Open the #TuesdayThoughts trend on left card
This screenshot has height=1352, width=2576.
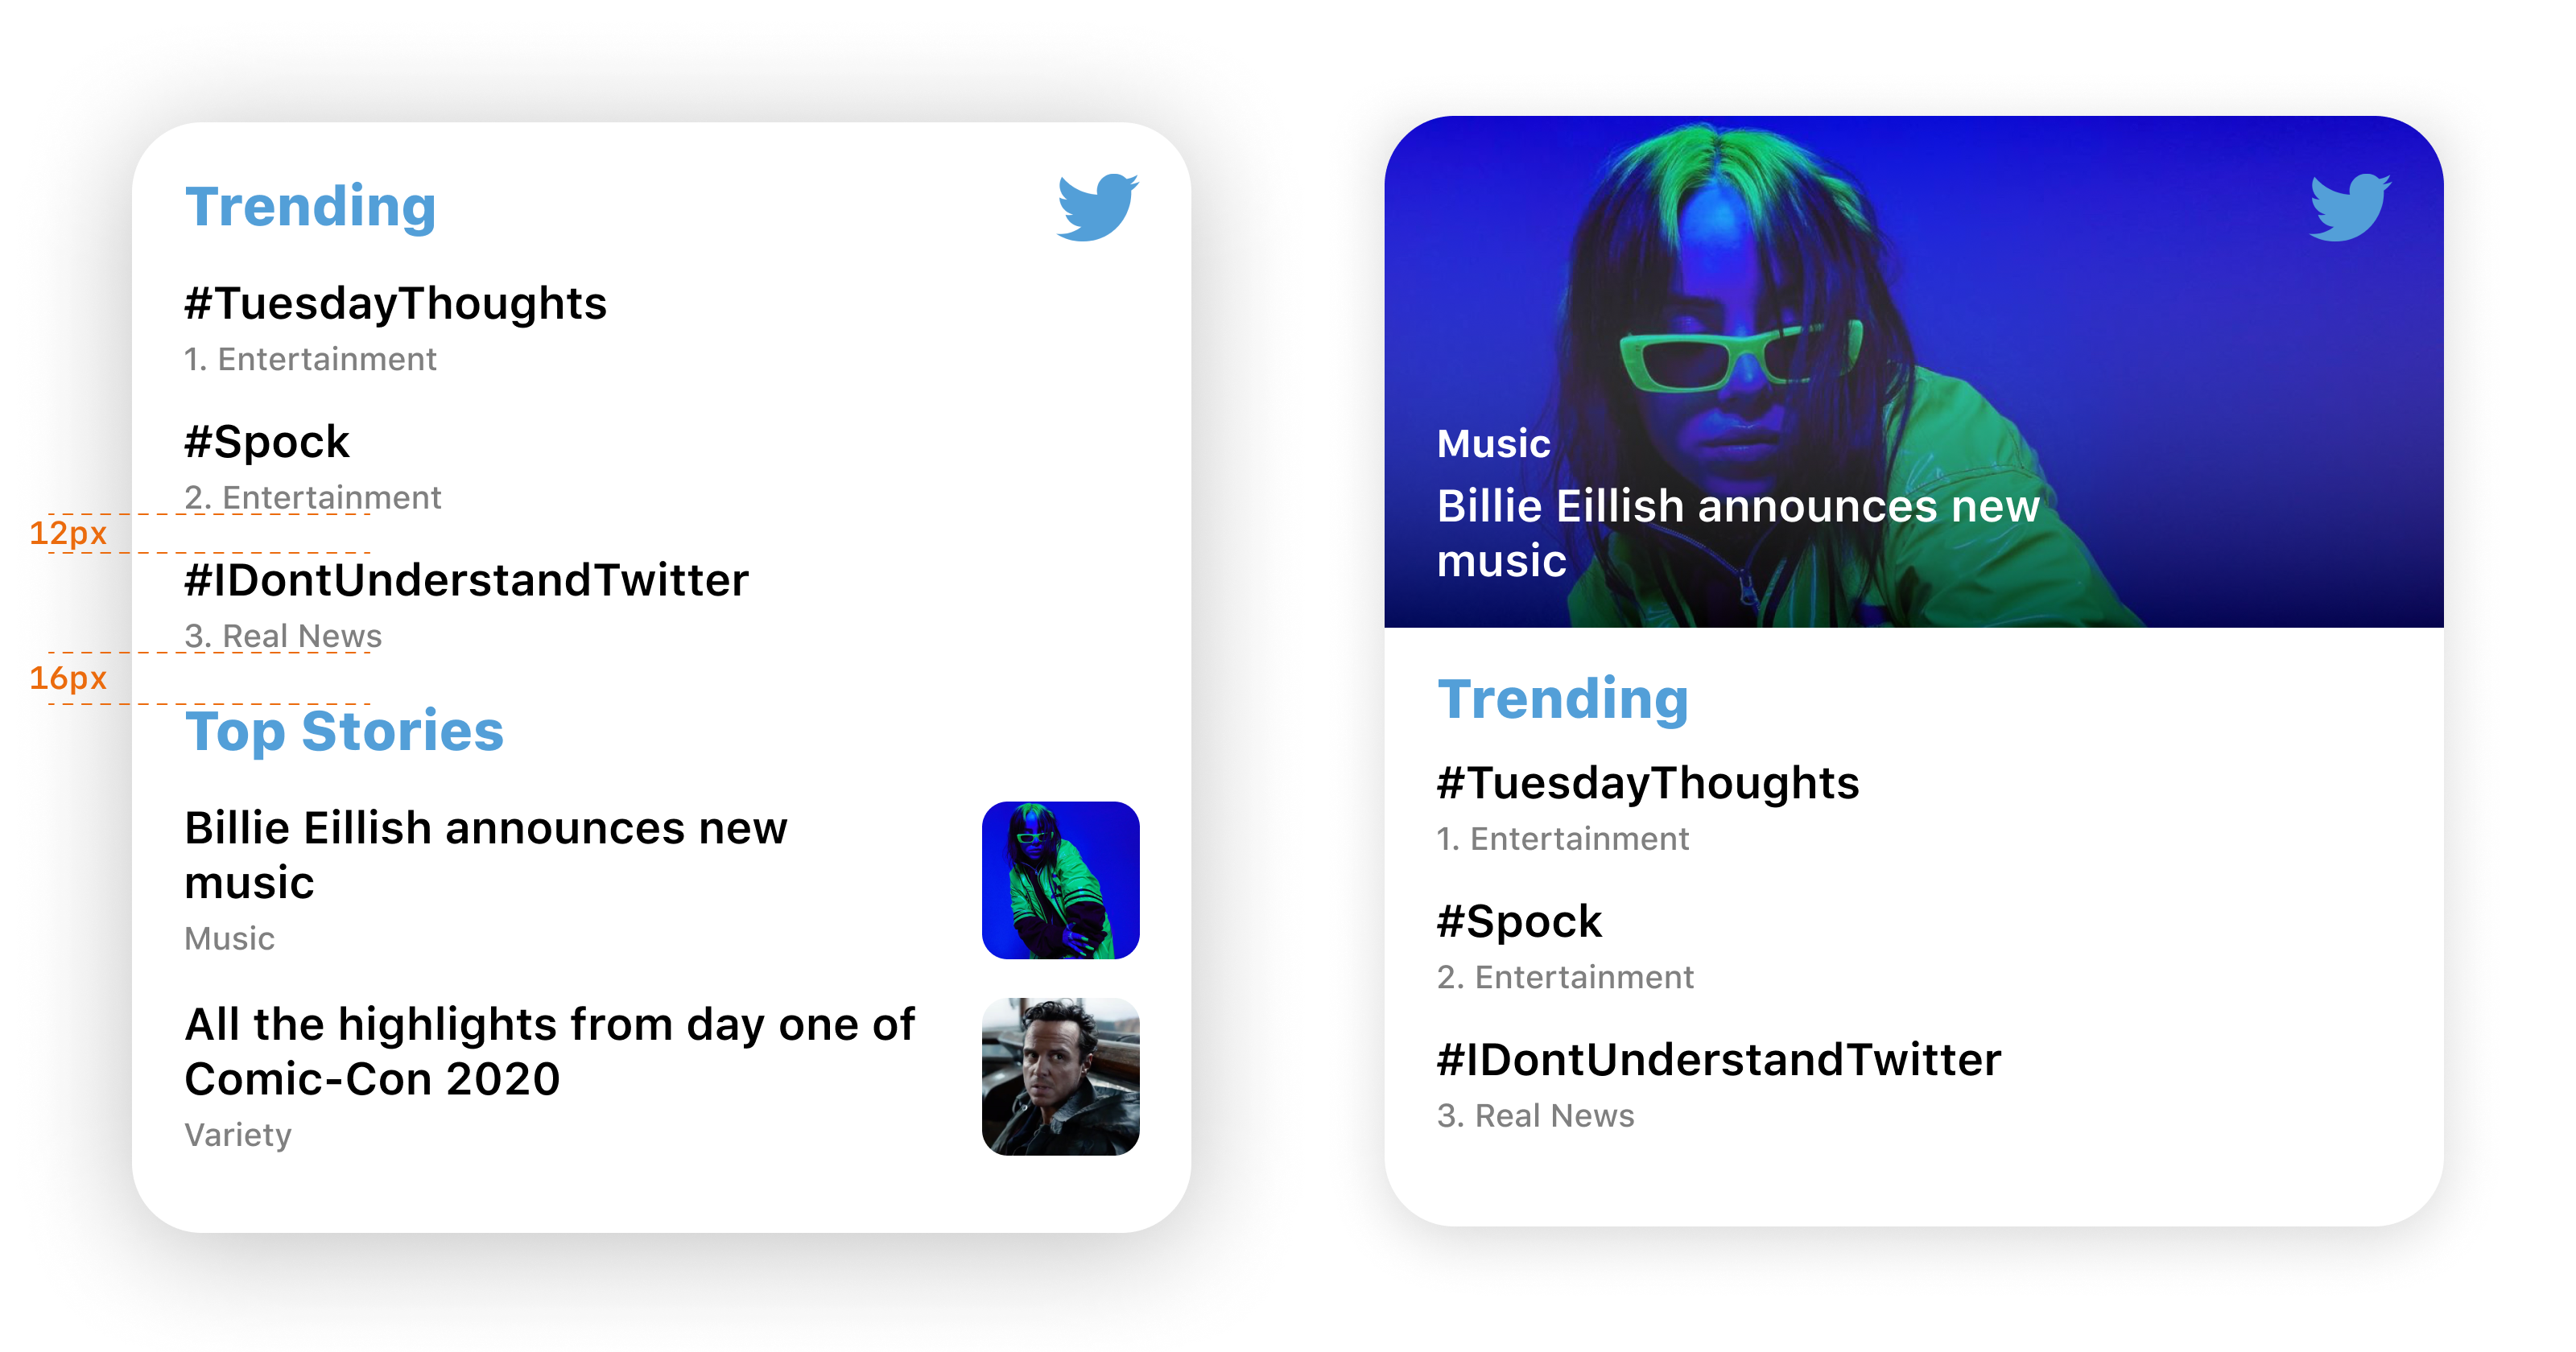tap(396, 303)
